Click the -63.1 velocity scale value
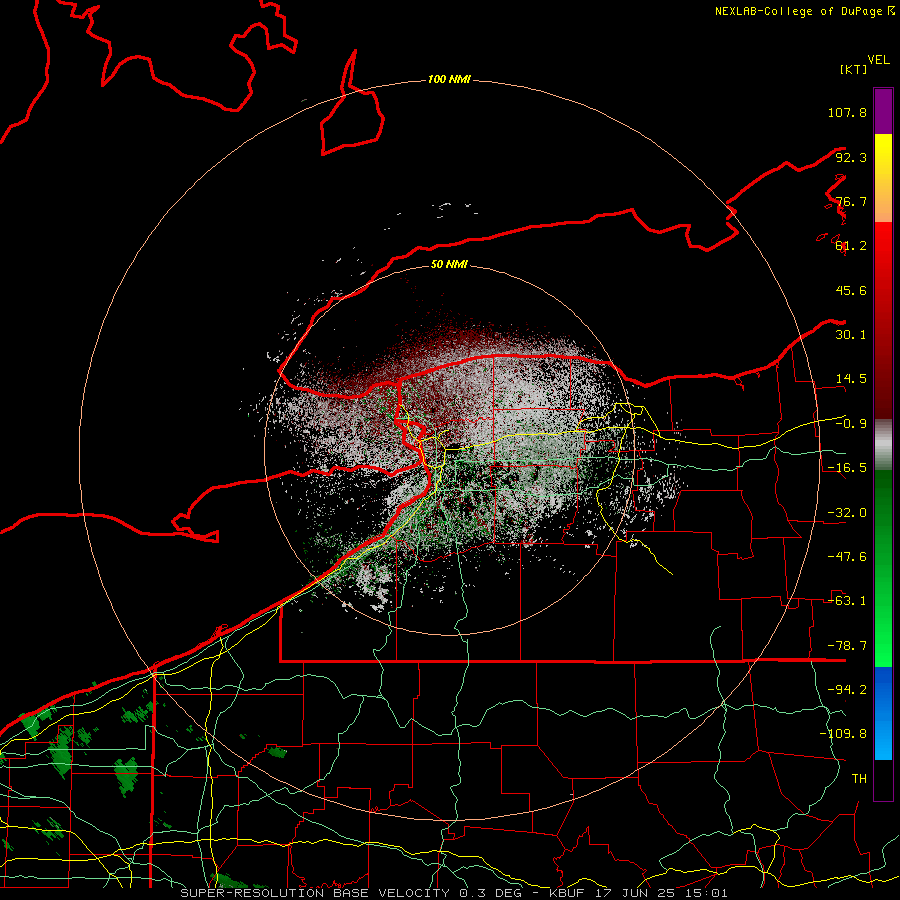The height and width of the screenshot is (900, 900). (x=847, y=601)
